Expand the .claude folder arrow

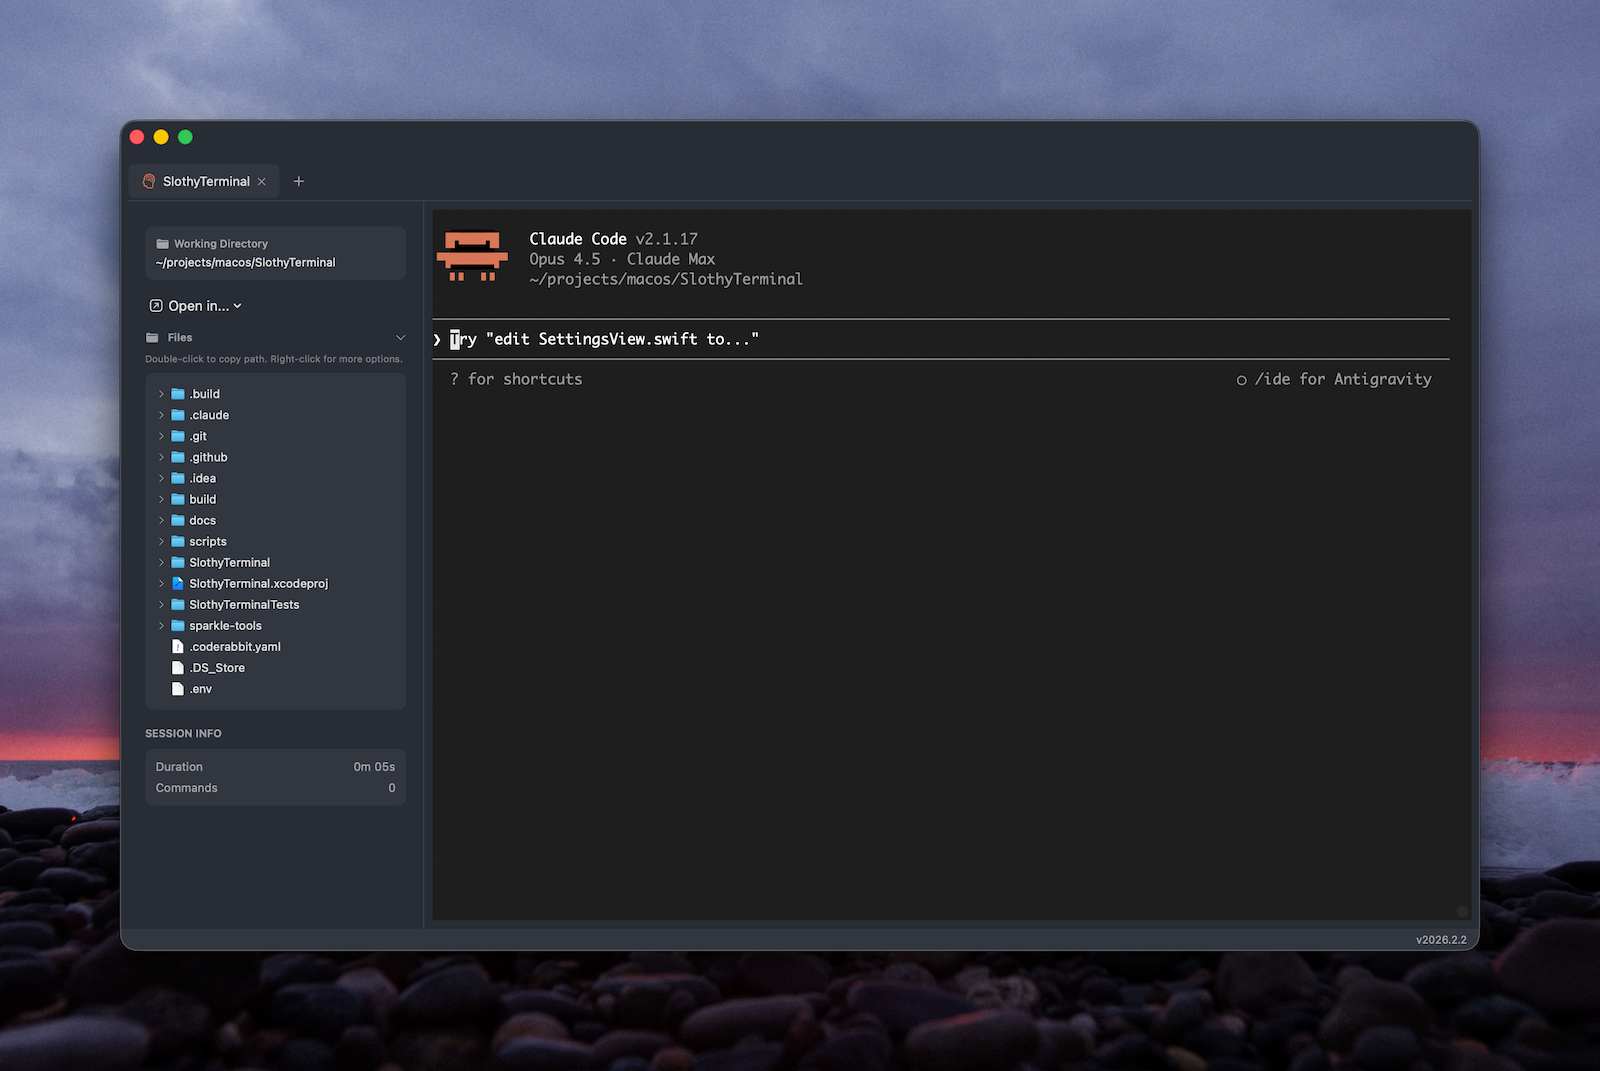click(161, 415)
